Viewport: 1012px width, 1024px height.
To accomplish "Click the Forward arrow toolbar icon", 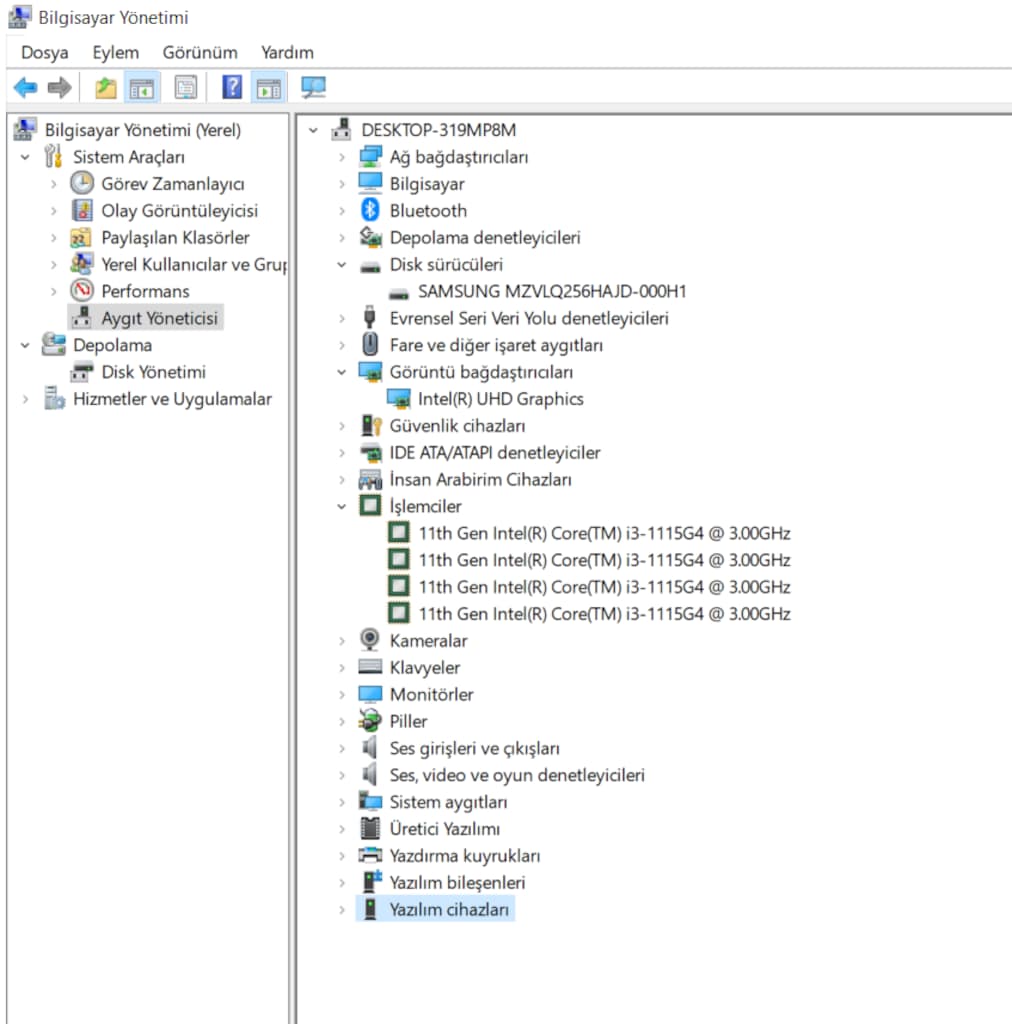I will point(59,88).
